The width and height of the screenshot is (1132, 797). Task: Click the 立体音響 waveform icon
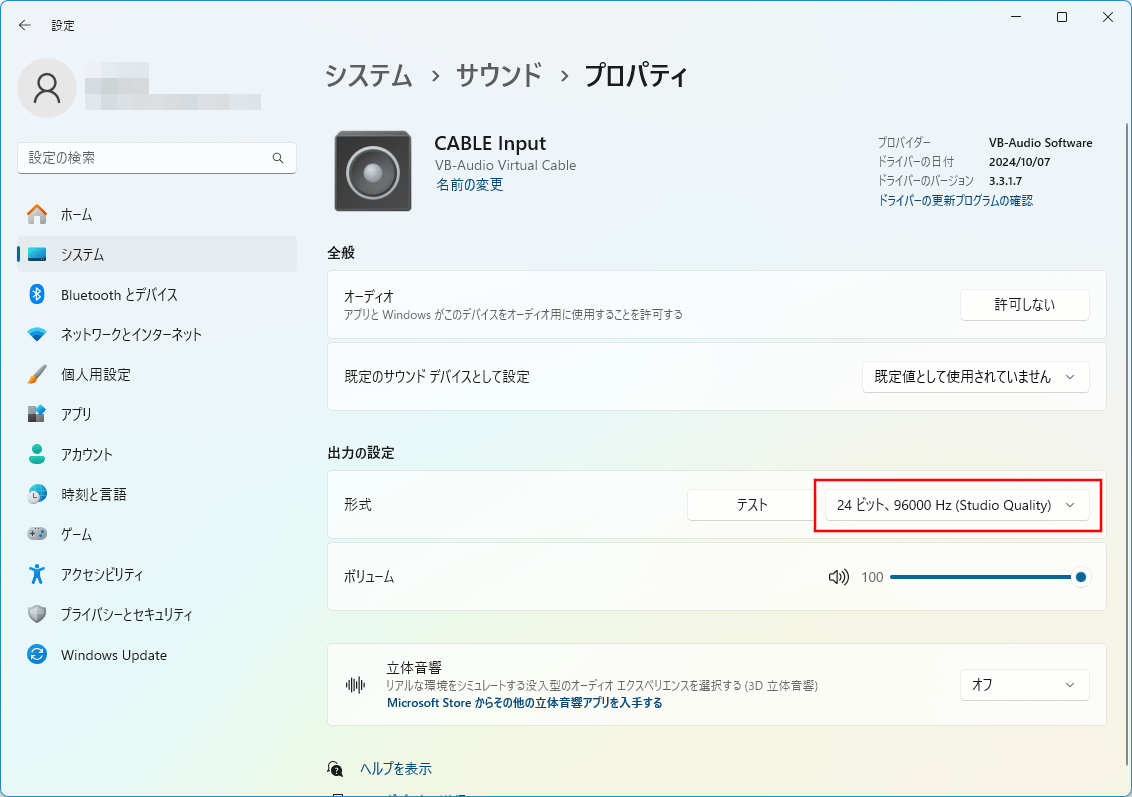(x=355, y=684)
